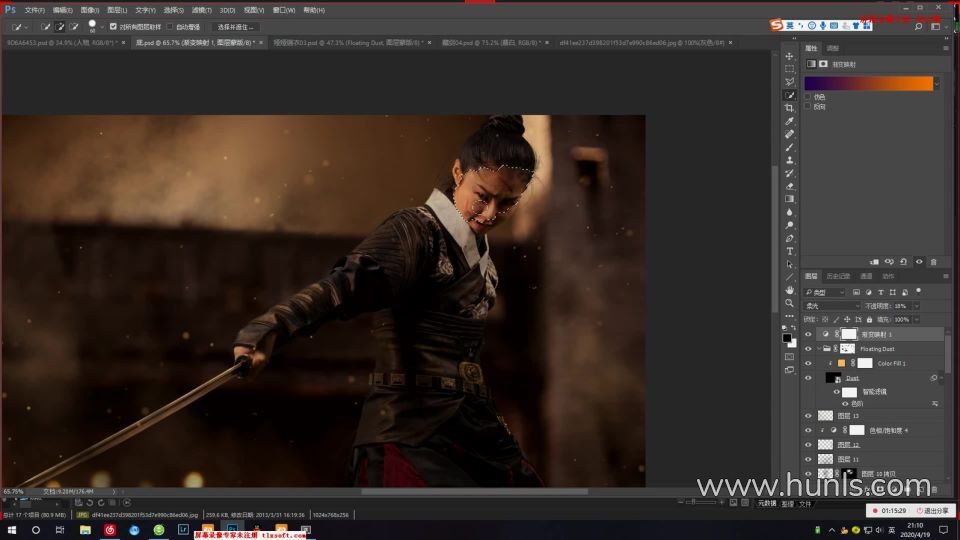This screenshot has height=540, width=960.
Task: Select the Zoom tool in toolbar
Action: coord(789,303)
